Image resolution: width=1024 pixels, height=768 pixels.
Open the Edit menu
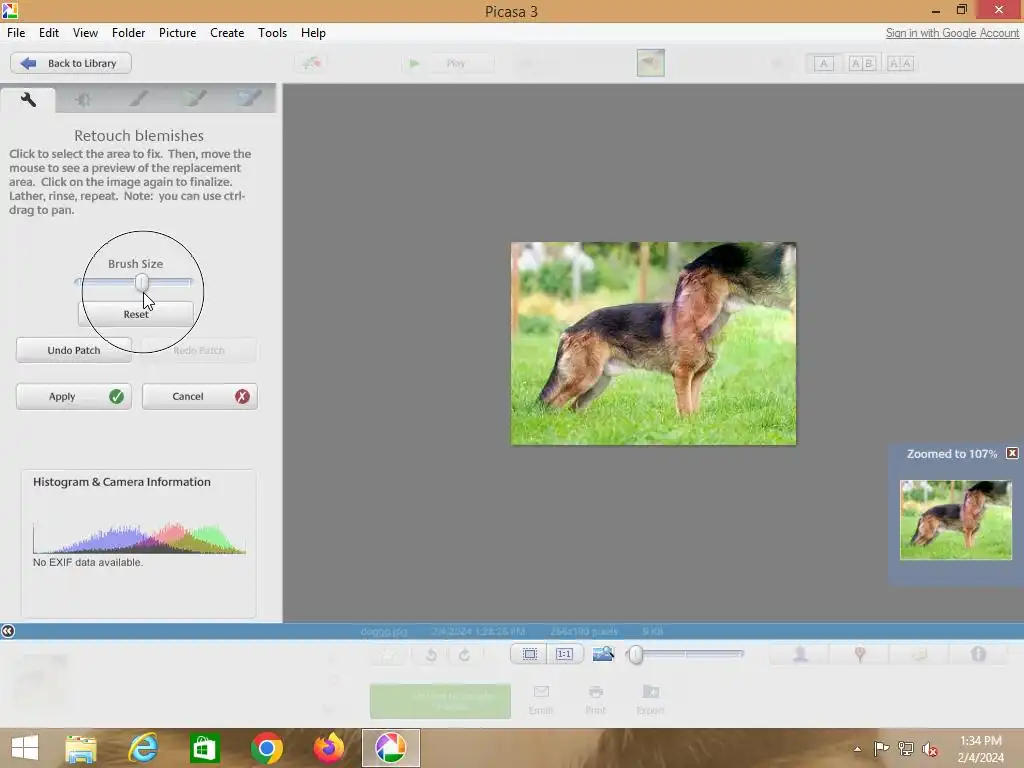49,33
